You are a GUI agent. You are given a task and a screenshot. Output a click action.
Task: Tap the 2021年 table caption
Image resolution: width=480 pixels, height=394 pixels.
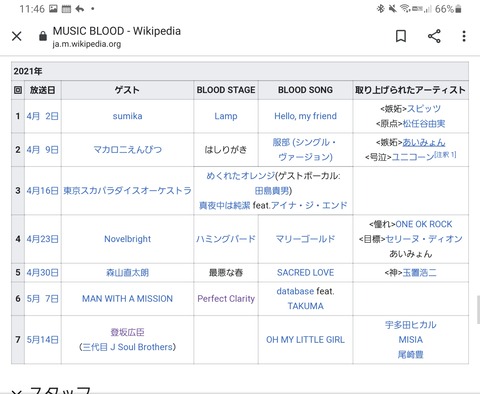[x=240, y=71]
